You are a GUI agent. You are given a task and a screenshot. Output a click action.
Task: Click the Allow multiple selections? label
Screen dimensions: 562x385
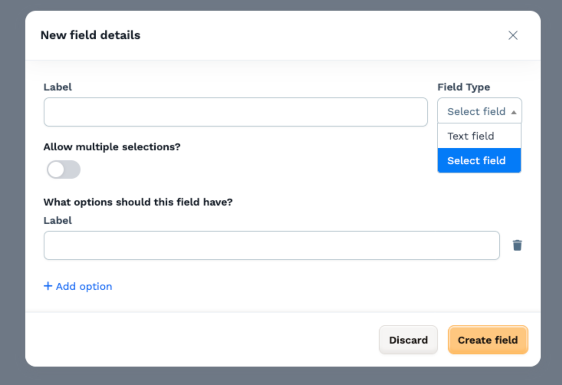click(x=112, y=147)
